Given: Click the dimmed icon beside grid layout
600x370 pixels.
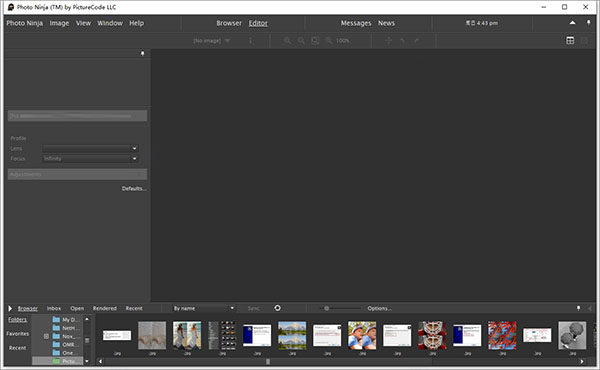Looking at the screenshot, I should tap(584, 41).
